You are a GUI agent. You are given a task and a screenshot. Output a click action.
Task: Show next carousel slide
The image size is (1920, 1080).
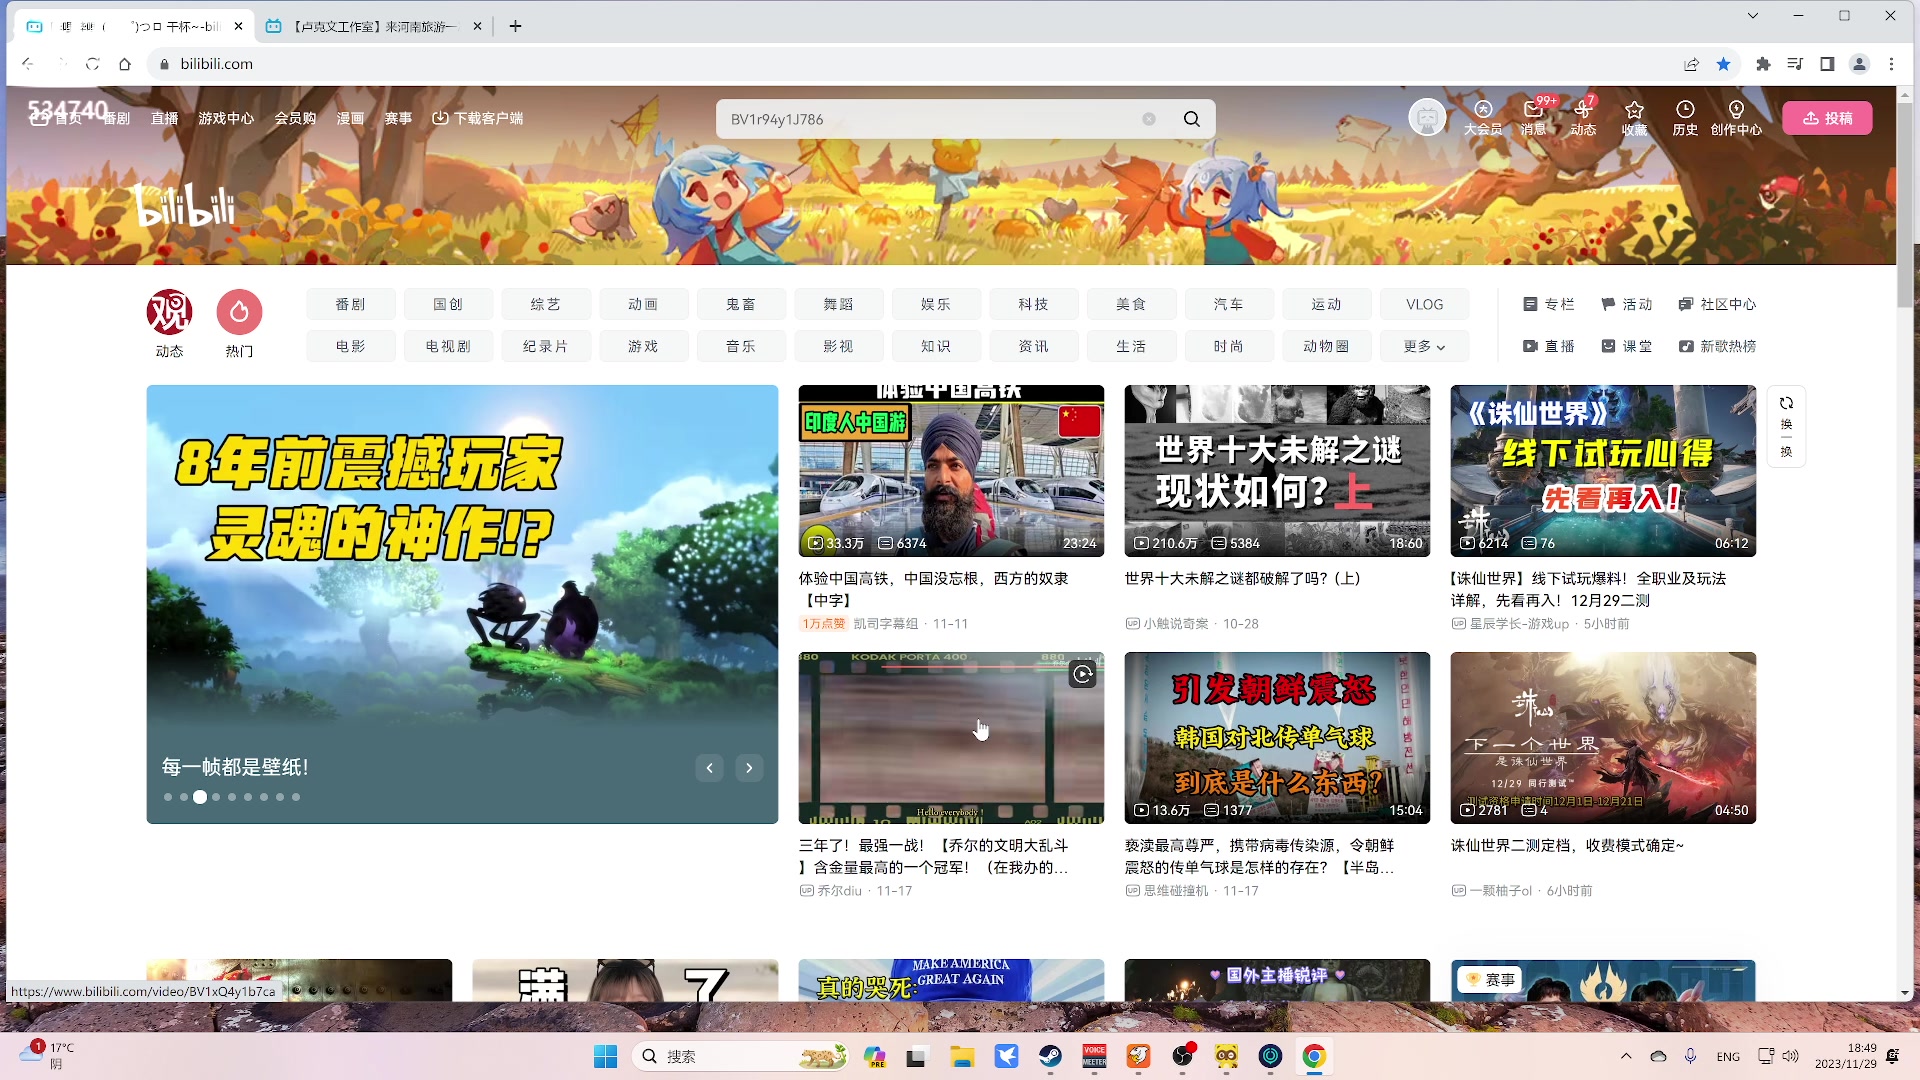click(749, 768)
